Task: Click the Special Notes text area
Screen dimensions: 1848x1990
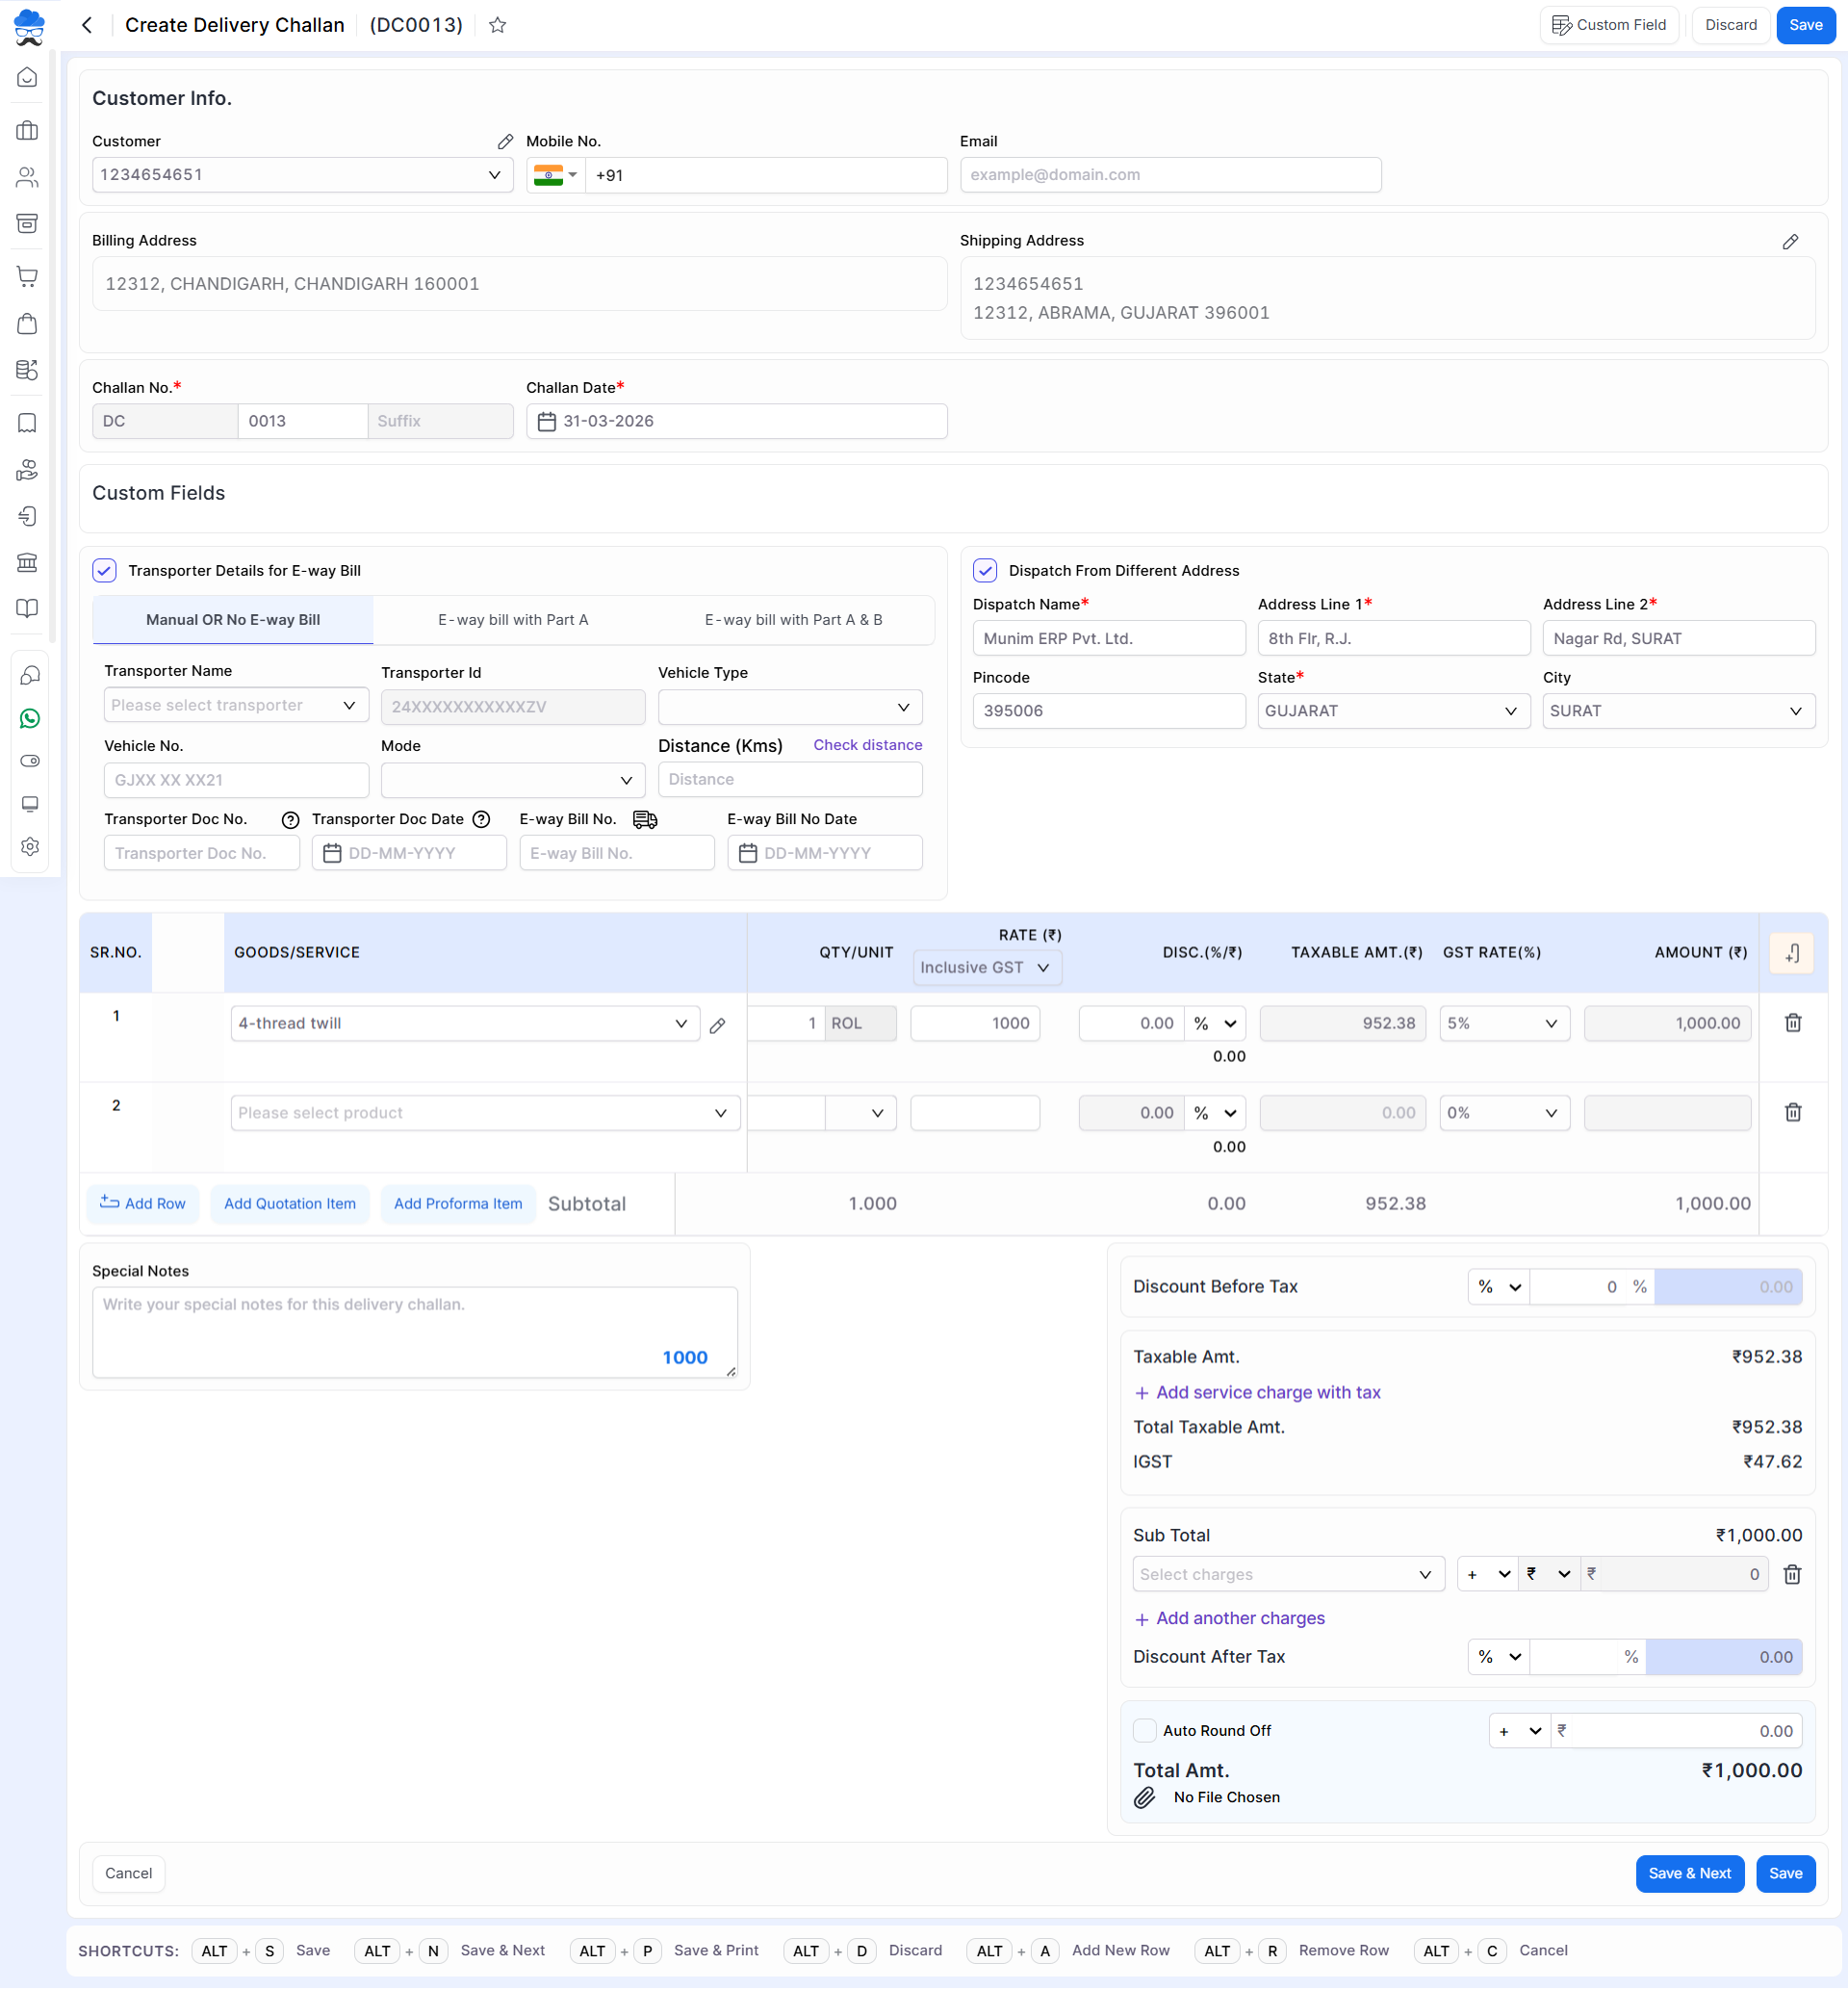Action: [400, 1330]
